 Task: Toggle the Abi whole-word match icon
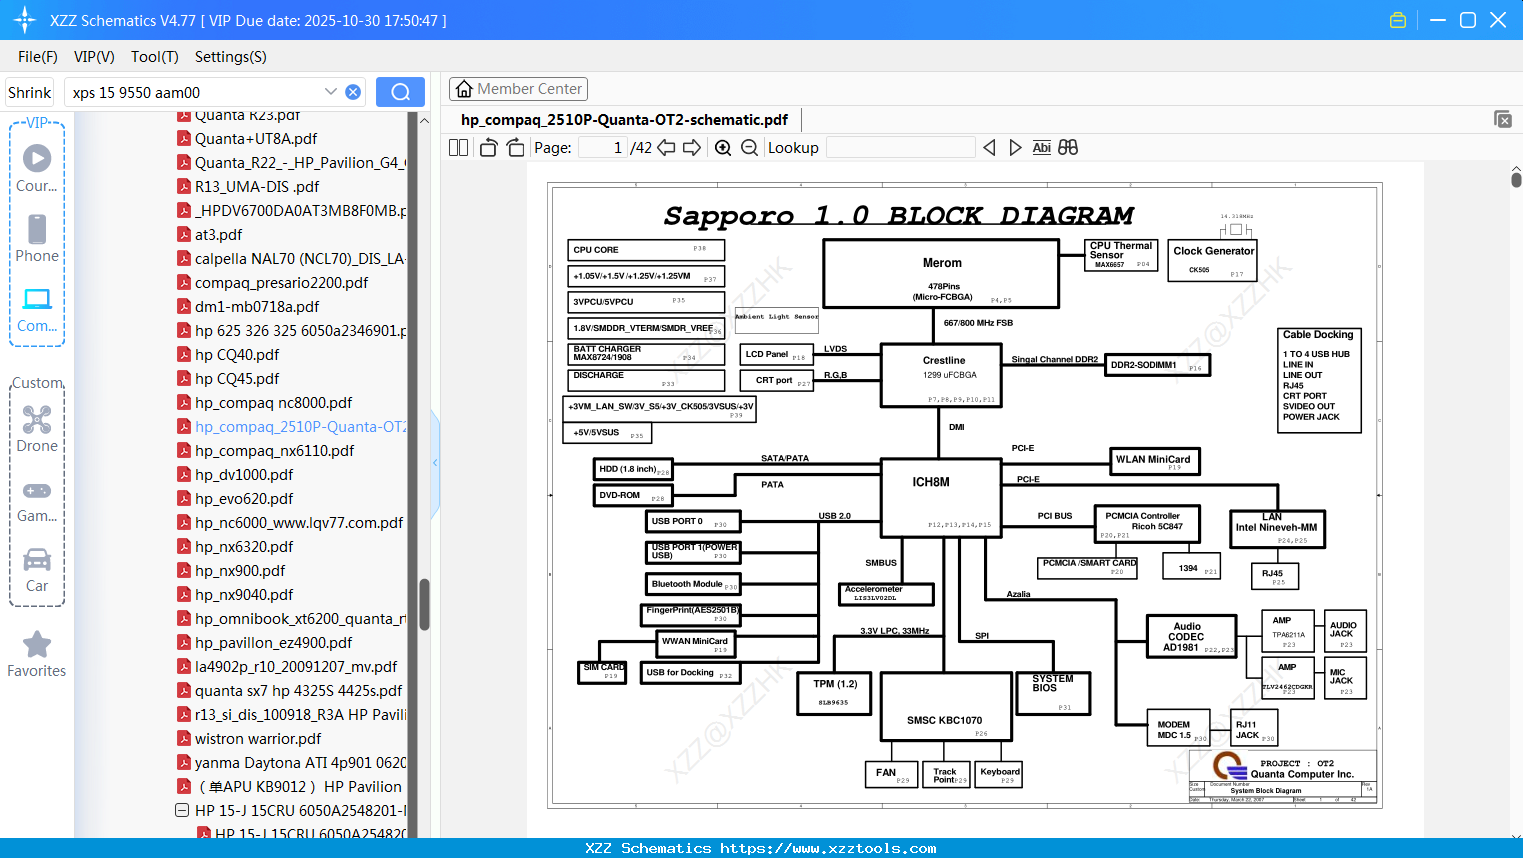(1041, 148)
